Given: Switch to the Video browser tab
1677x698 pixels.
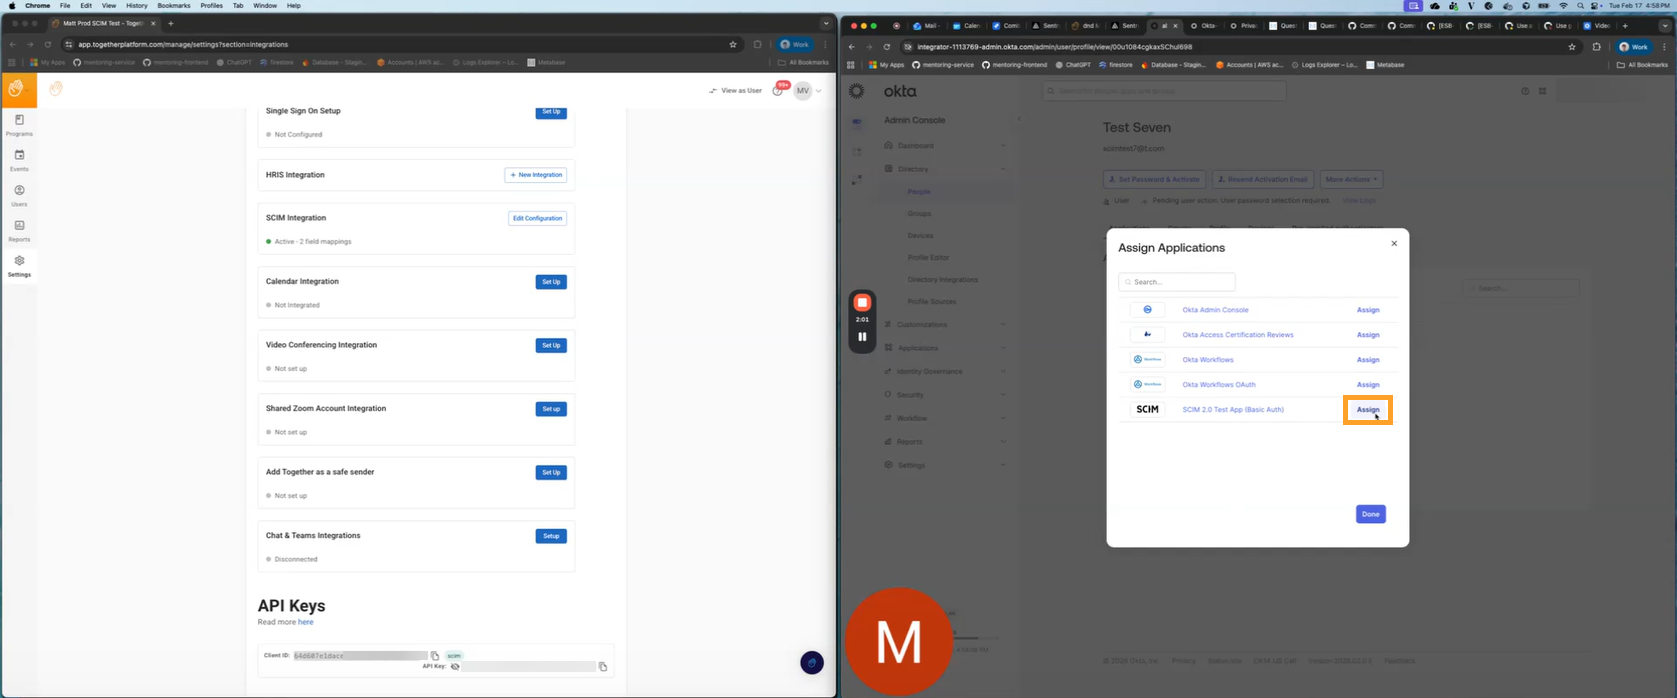Looking at the screenshot, I should [1596, 26].
